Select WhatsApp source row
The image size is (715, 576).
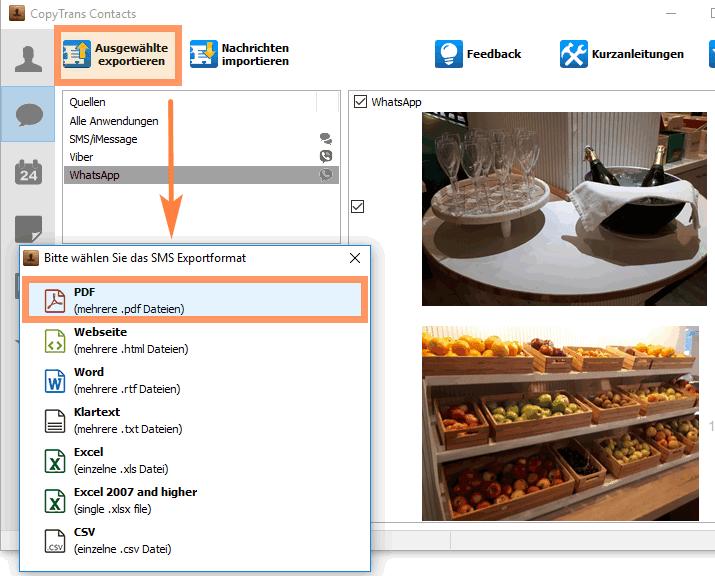click(x=201, y=175)
